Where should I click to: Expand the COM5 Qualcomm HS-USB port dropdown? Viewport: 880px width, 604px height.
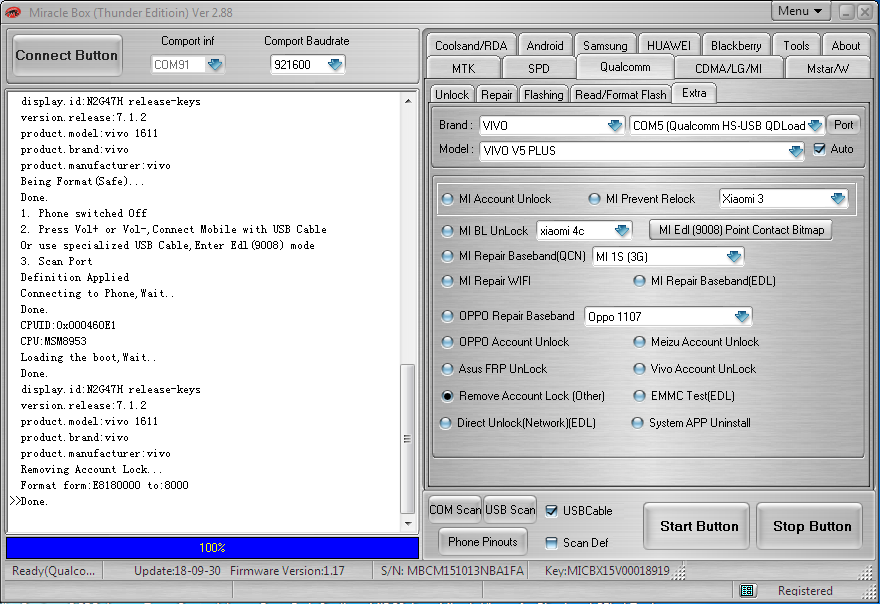click(x=815, y=125)
